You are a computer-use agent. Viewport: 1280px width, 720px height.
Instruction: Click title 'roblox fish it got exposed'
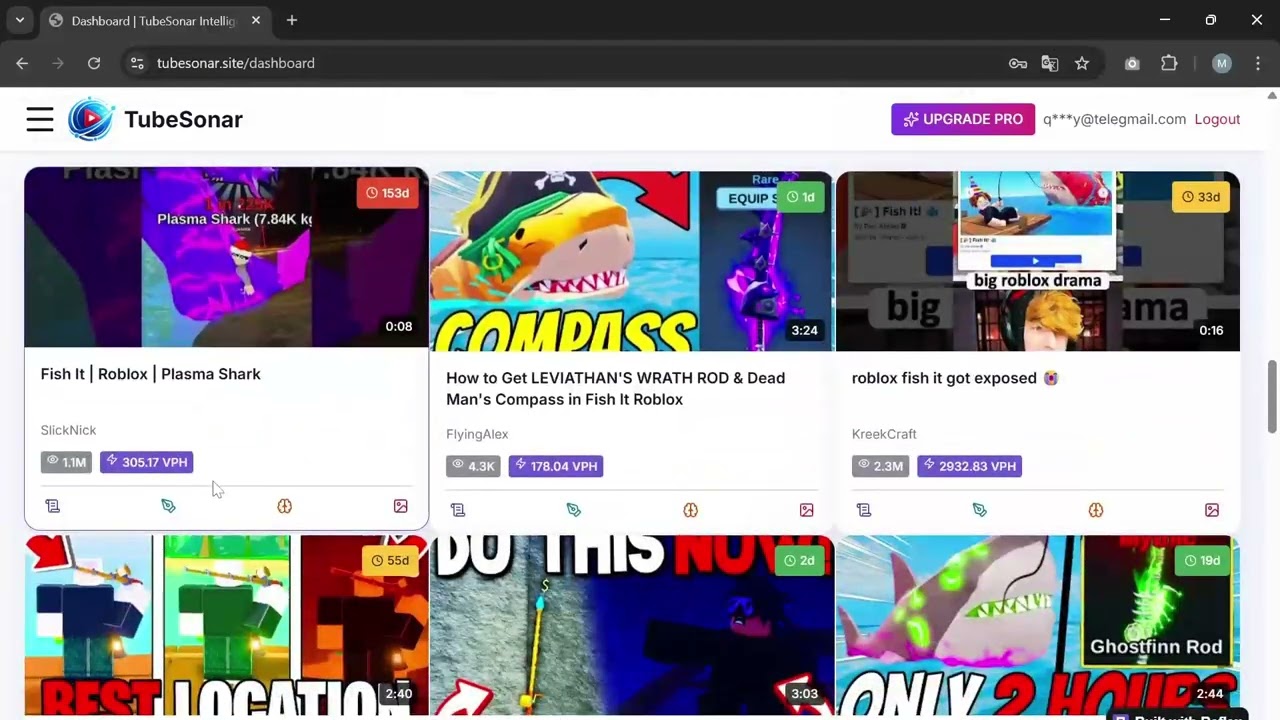945,378
